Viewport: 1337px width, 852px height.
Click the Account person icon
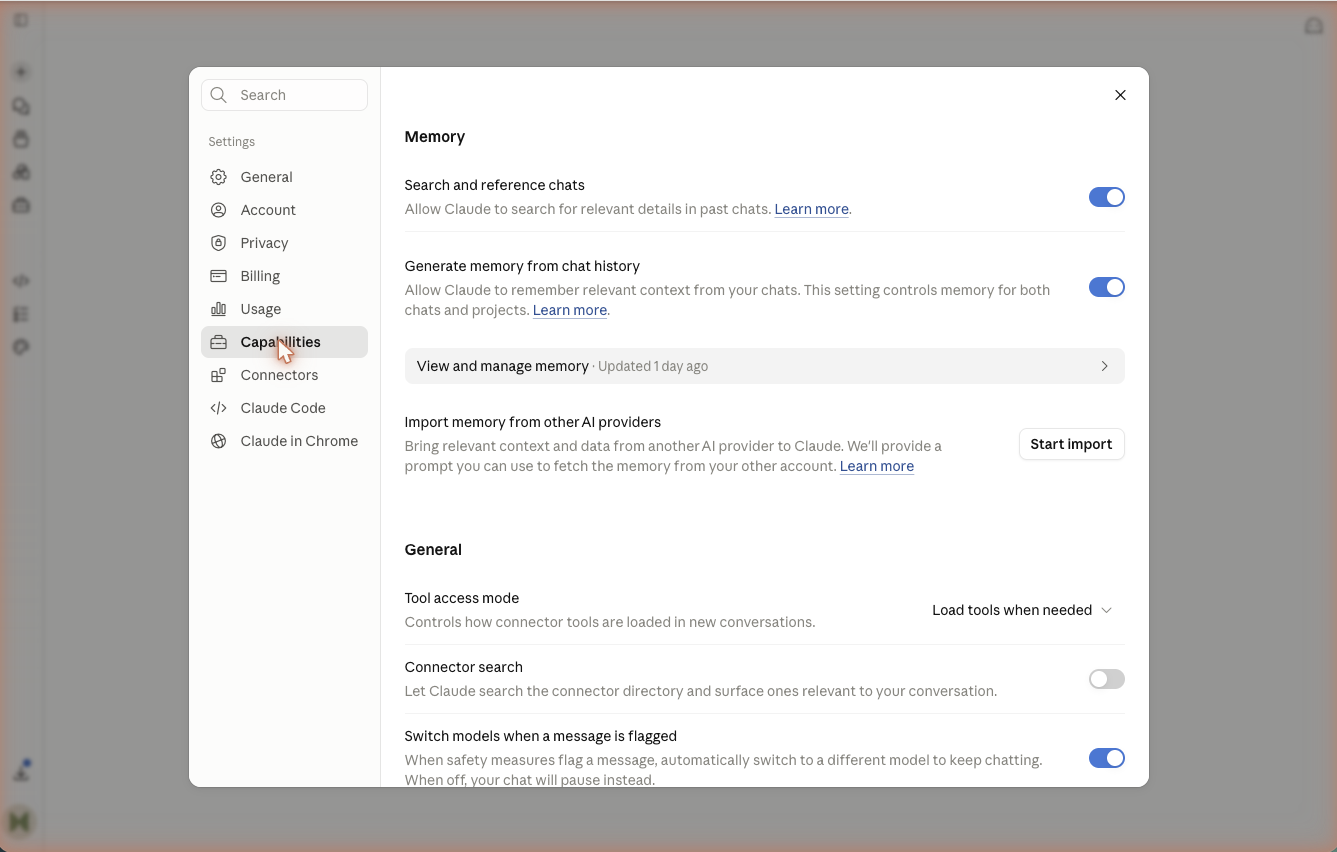click(x=218, y=210)
